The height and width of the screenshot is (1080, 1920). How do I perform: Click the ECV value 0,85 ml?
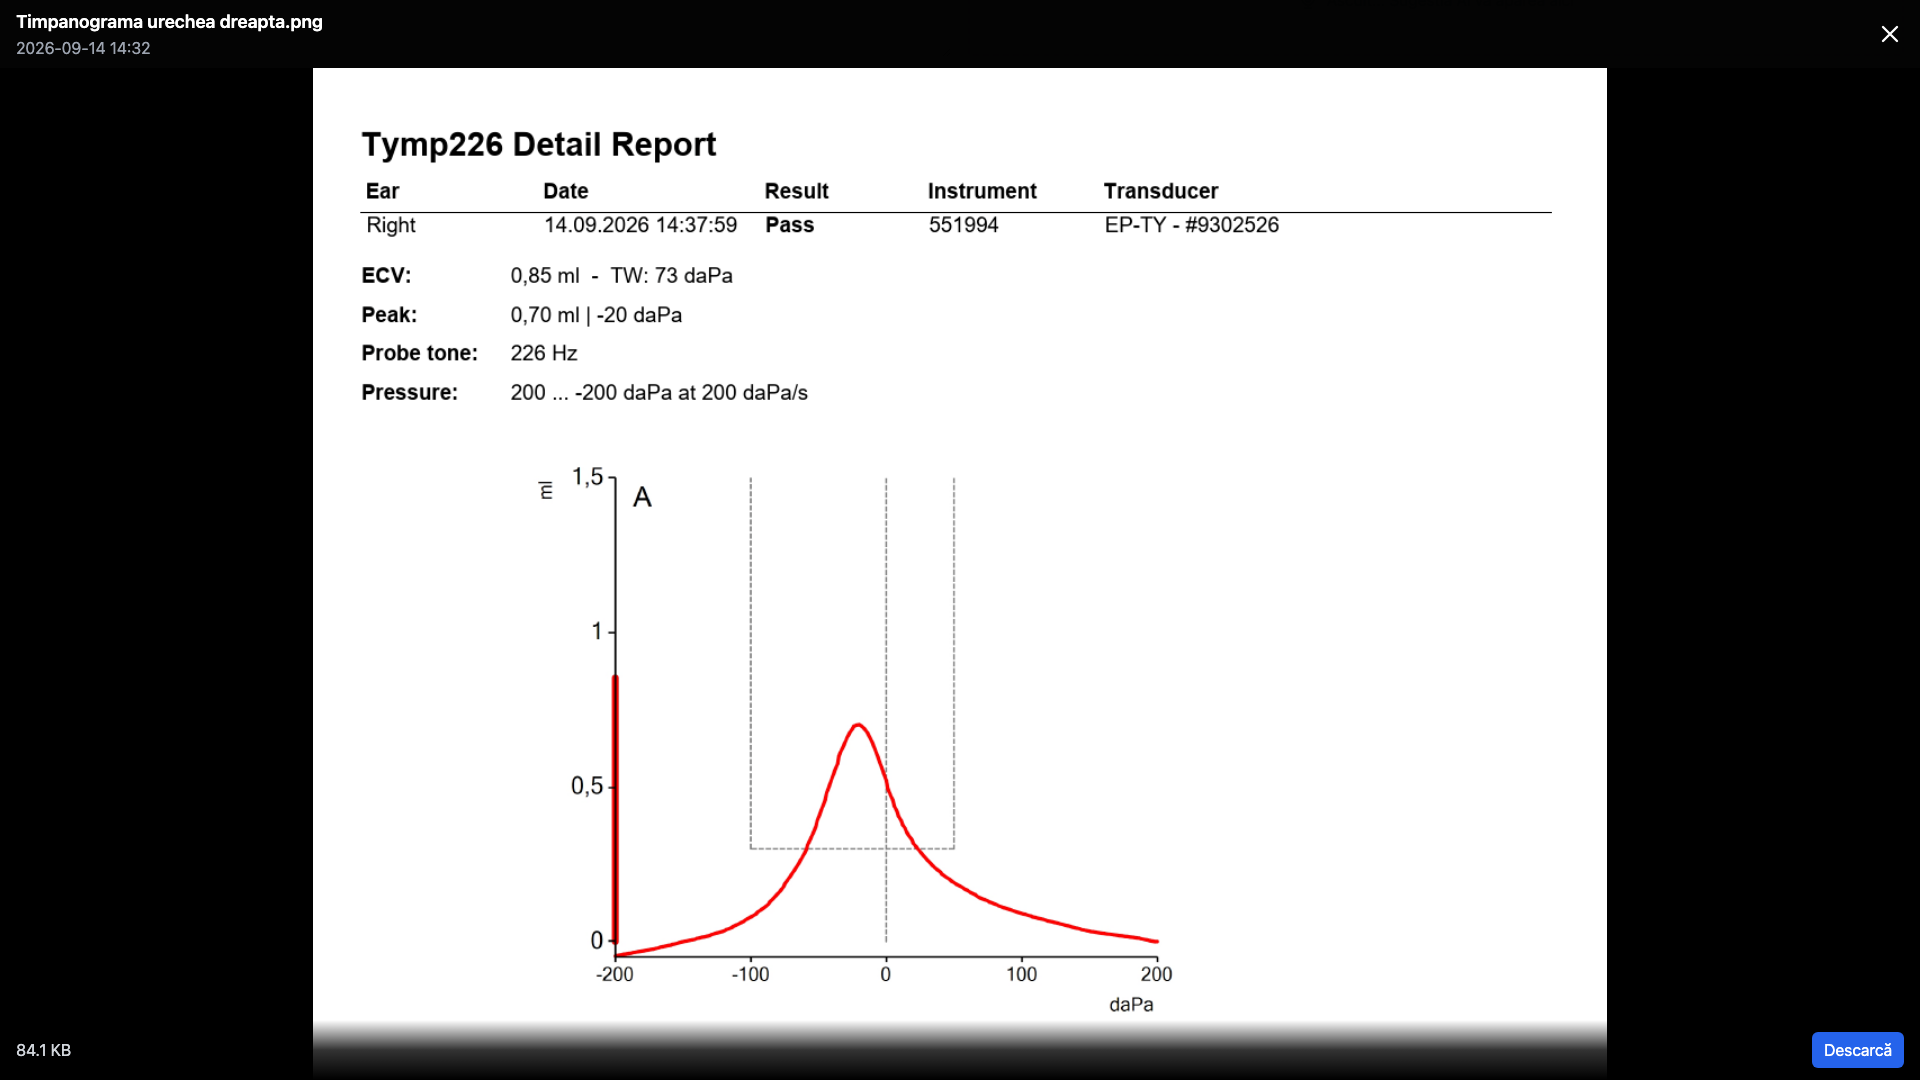(545, 275)
